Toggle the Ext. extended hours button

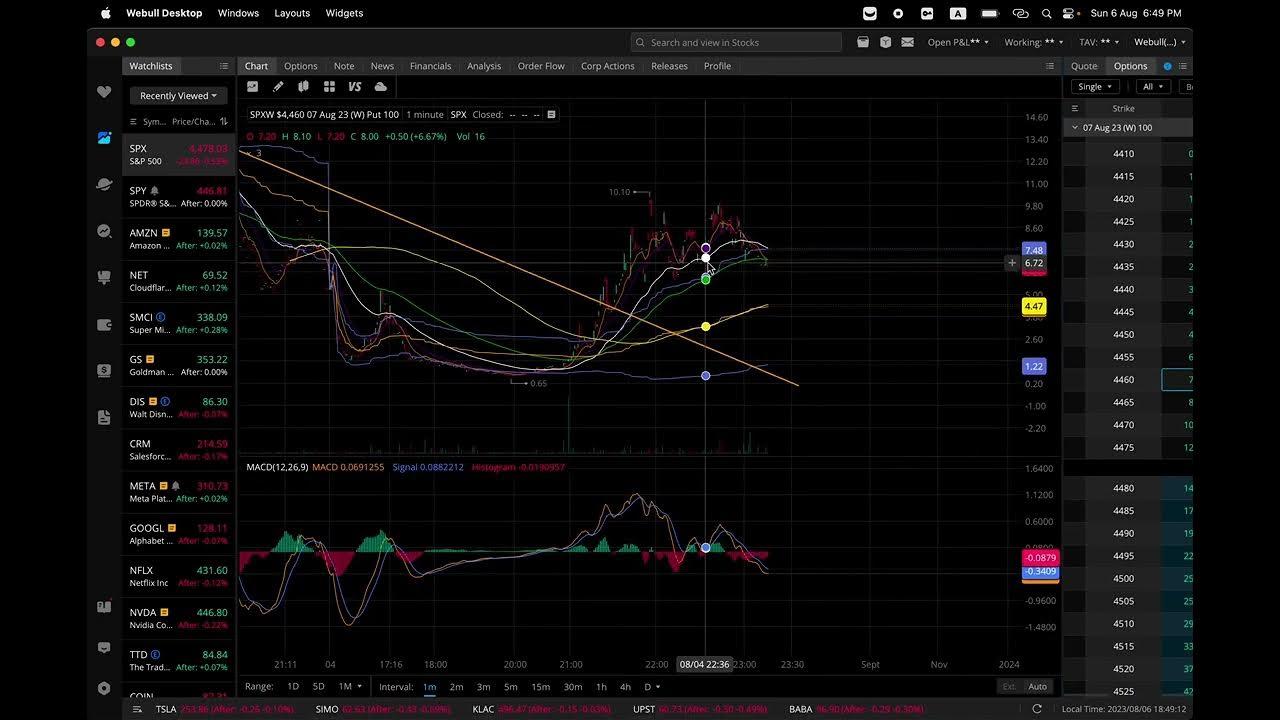[1009, 687]
